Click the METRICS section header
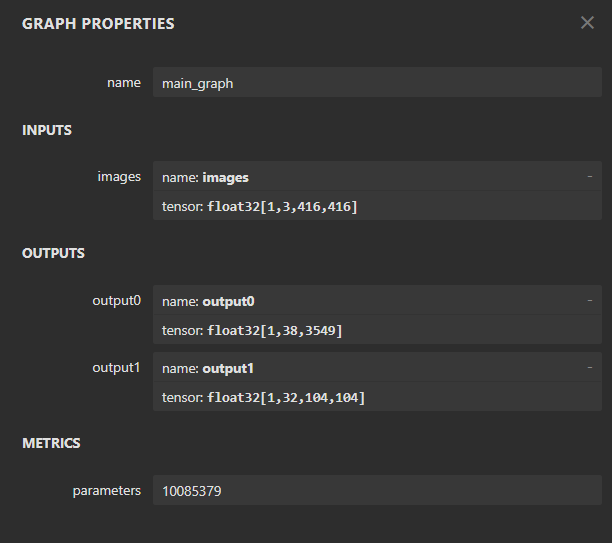Screen dimensions: 612x543 (51, 443)
